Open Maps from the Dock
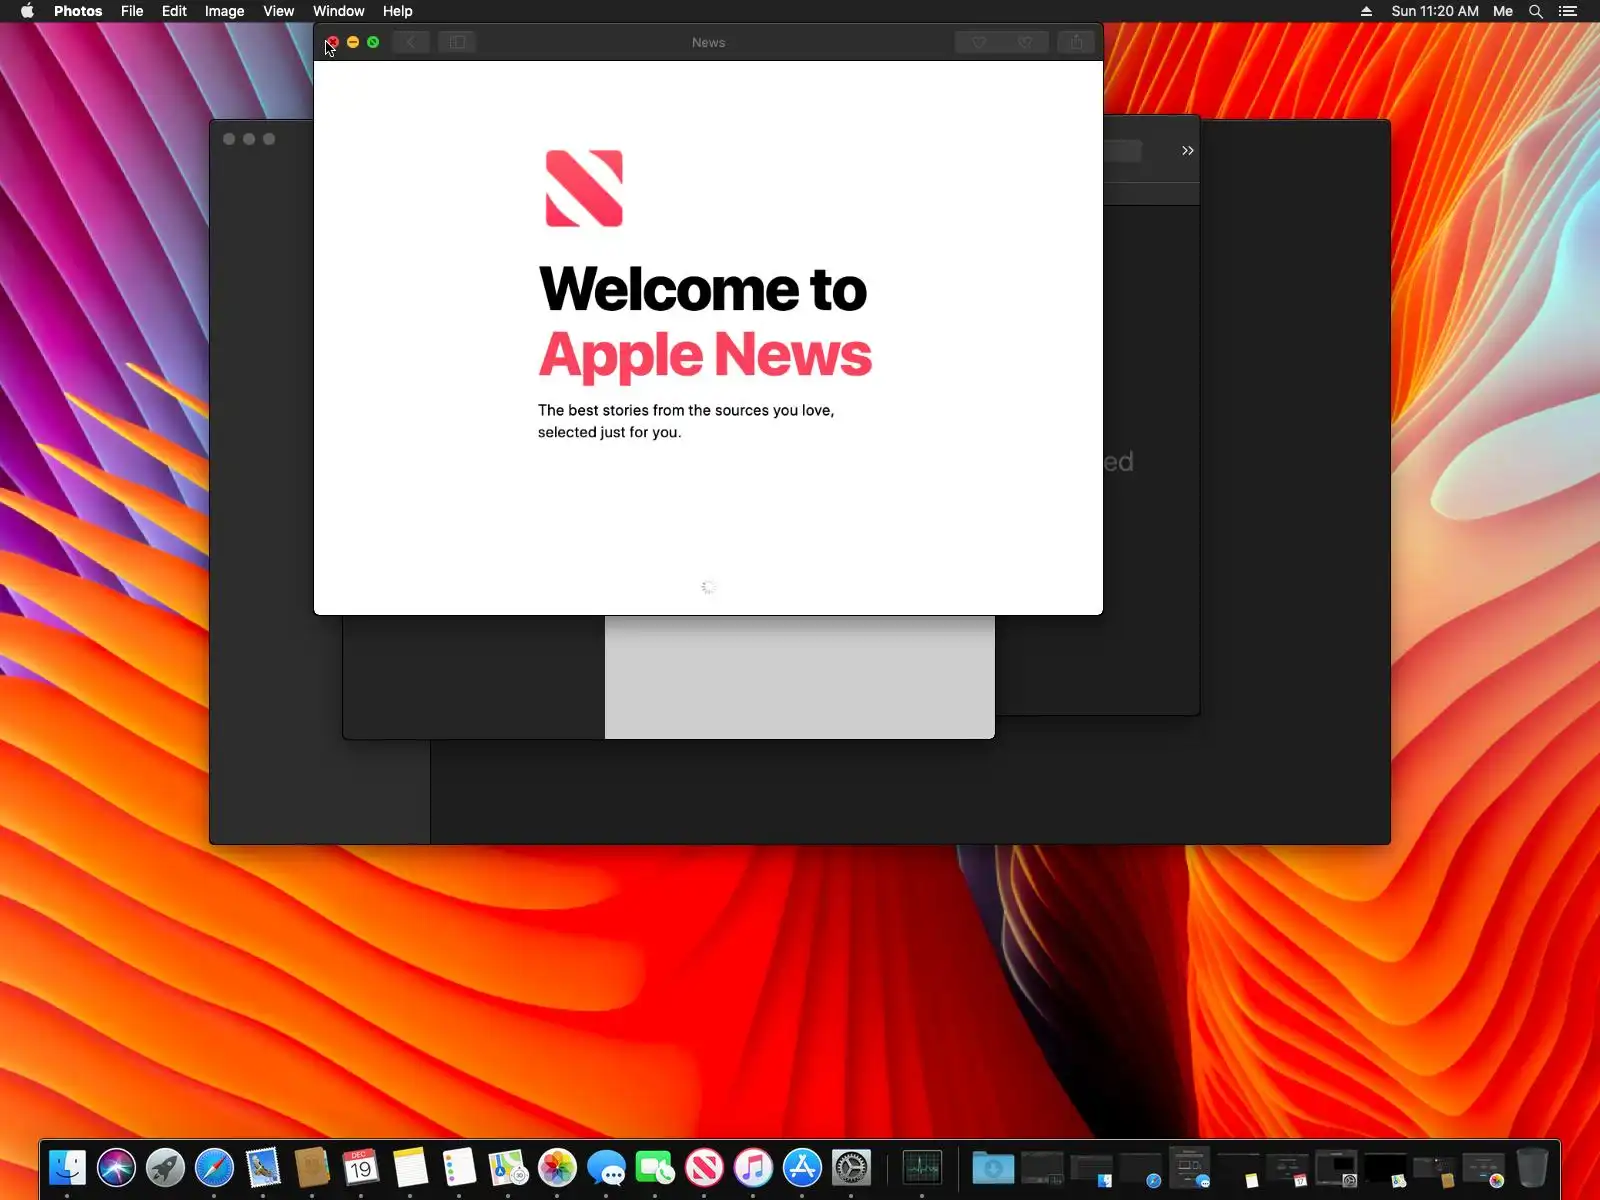The height and width of the screenshot is (1200, 1600). (508, 1166)
